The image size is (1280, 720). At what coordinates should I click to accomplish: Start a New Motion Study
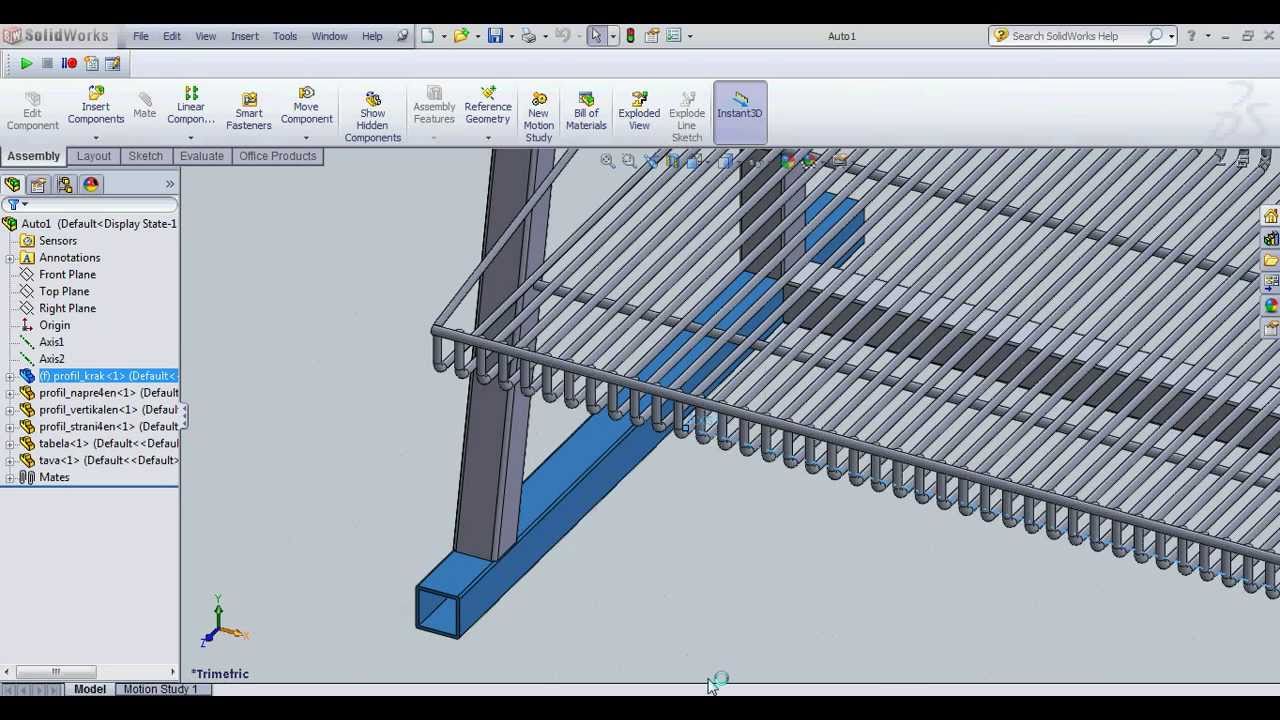coord(539,116)
